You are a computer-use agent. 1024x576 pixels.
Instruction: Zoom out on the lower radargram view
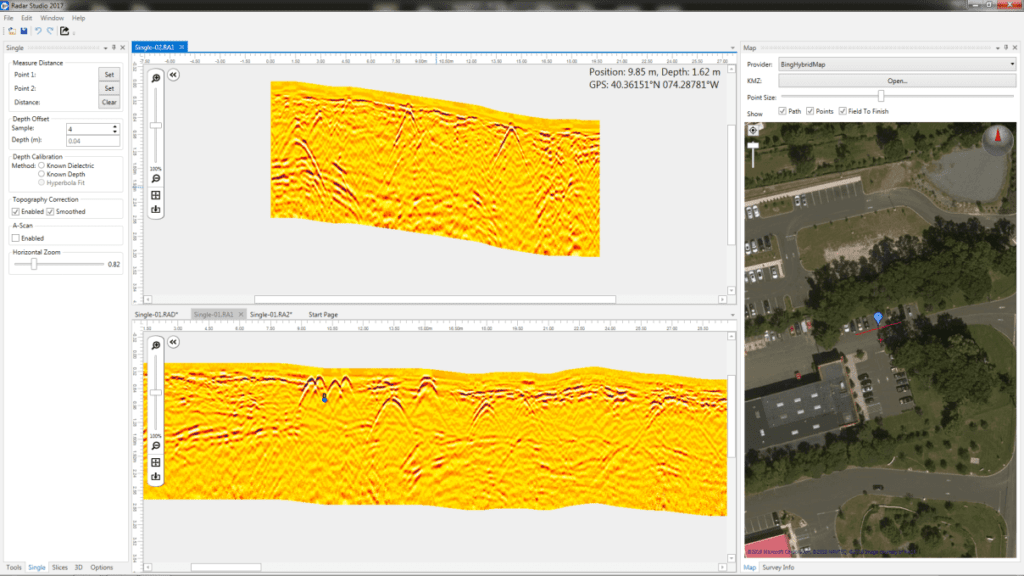tap(156, 446)
